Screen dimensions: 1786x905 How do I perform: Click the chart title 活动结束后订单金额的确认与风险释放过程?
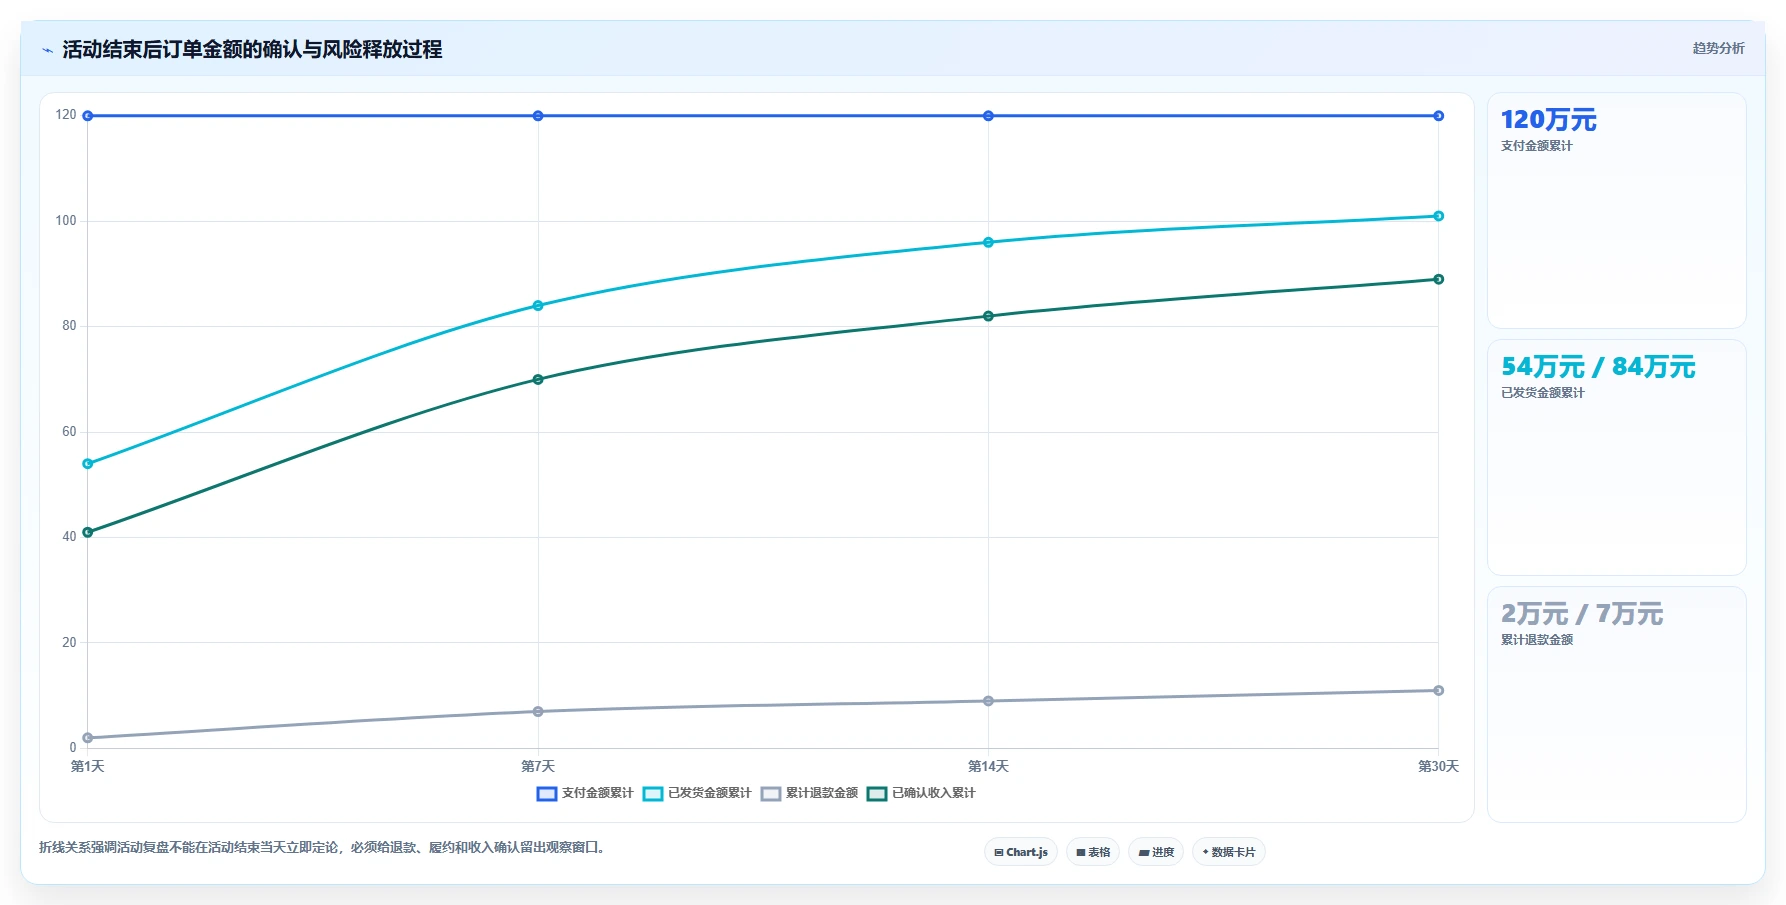(252, 49)
